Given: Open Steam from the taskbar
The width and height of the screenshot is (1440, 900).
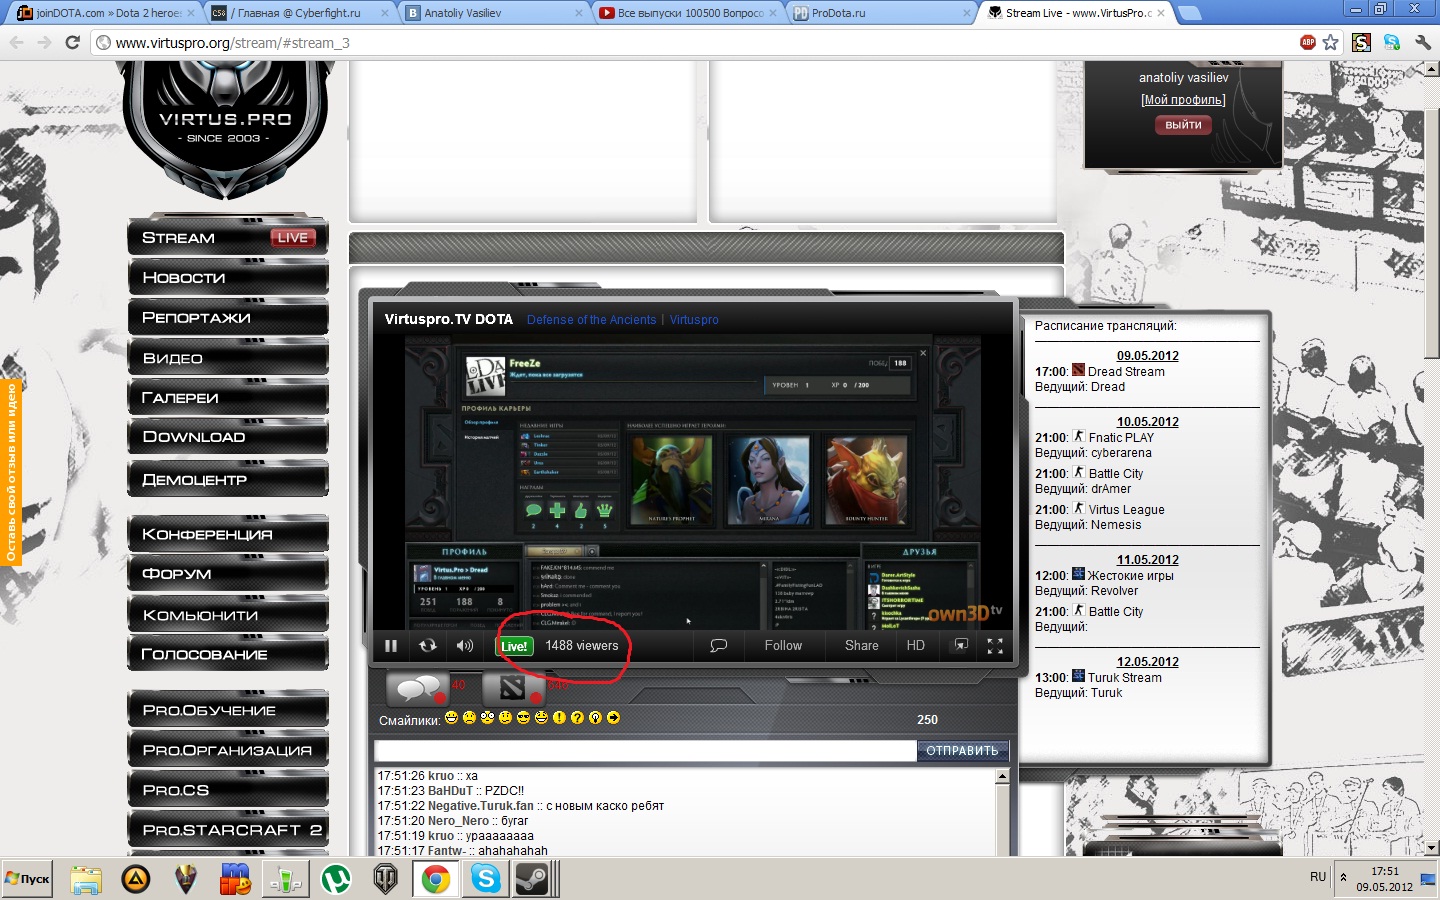Looking at the screenshot, I should [531, 879].
